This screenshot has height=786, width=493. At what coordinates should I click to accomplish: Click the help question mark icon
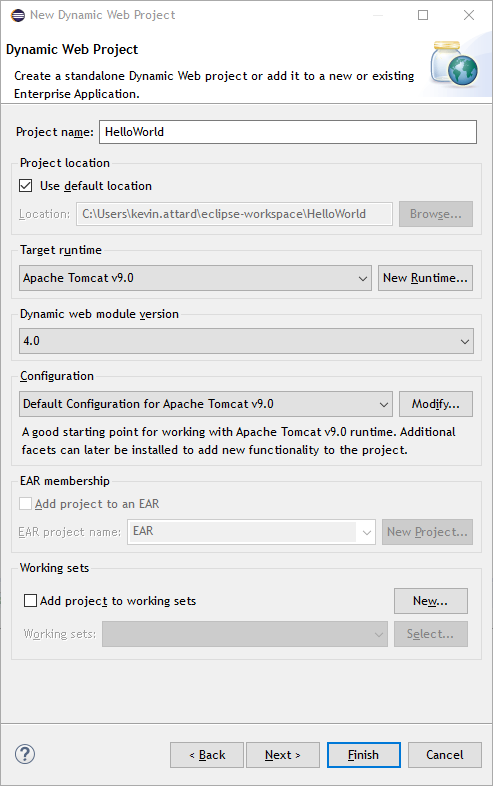pos(25,754)
